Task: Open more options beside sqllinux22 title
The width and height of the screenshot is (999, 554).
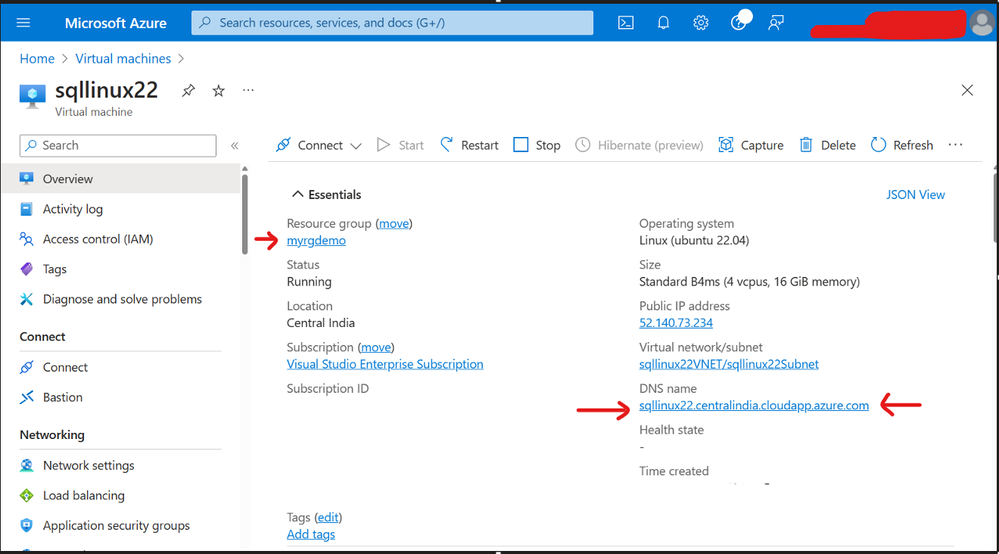Action: click(248, 90)
